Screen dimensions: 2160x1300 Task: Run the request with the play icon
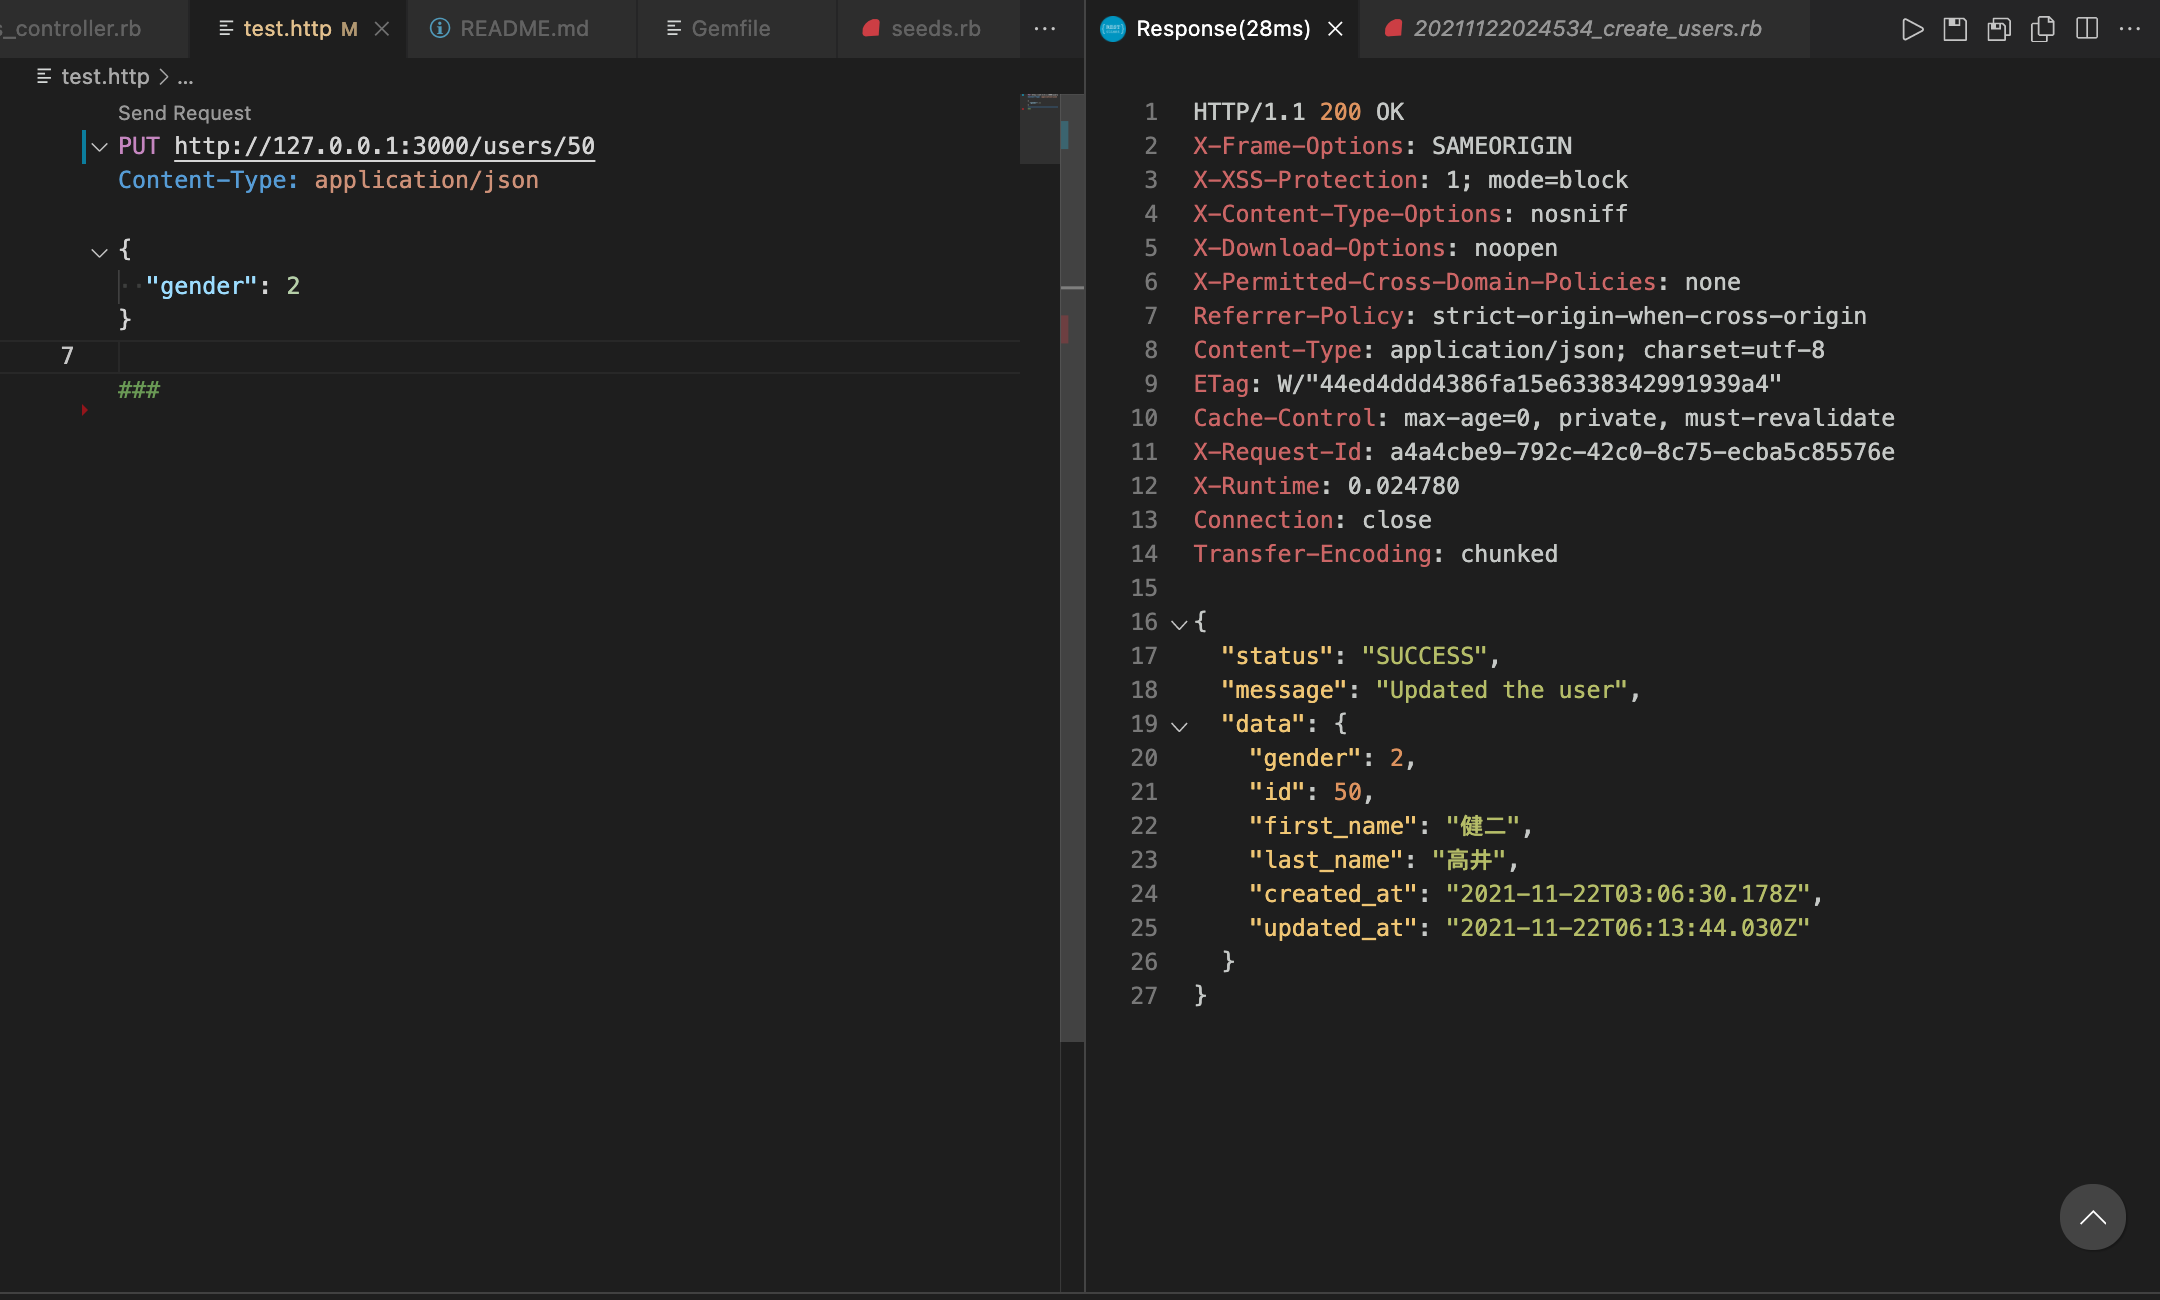1913,28
